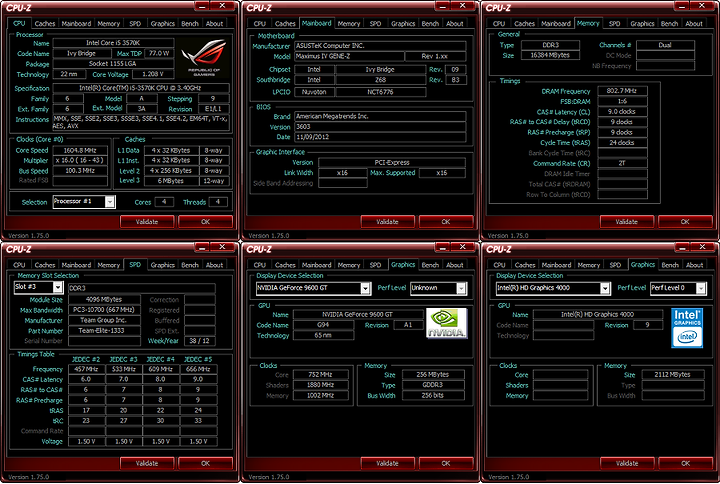This screenshot has width=720, height=484.
Task: Click the Cores count 4 field
Action: click(164, 202)
